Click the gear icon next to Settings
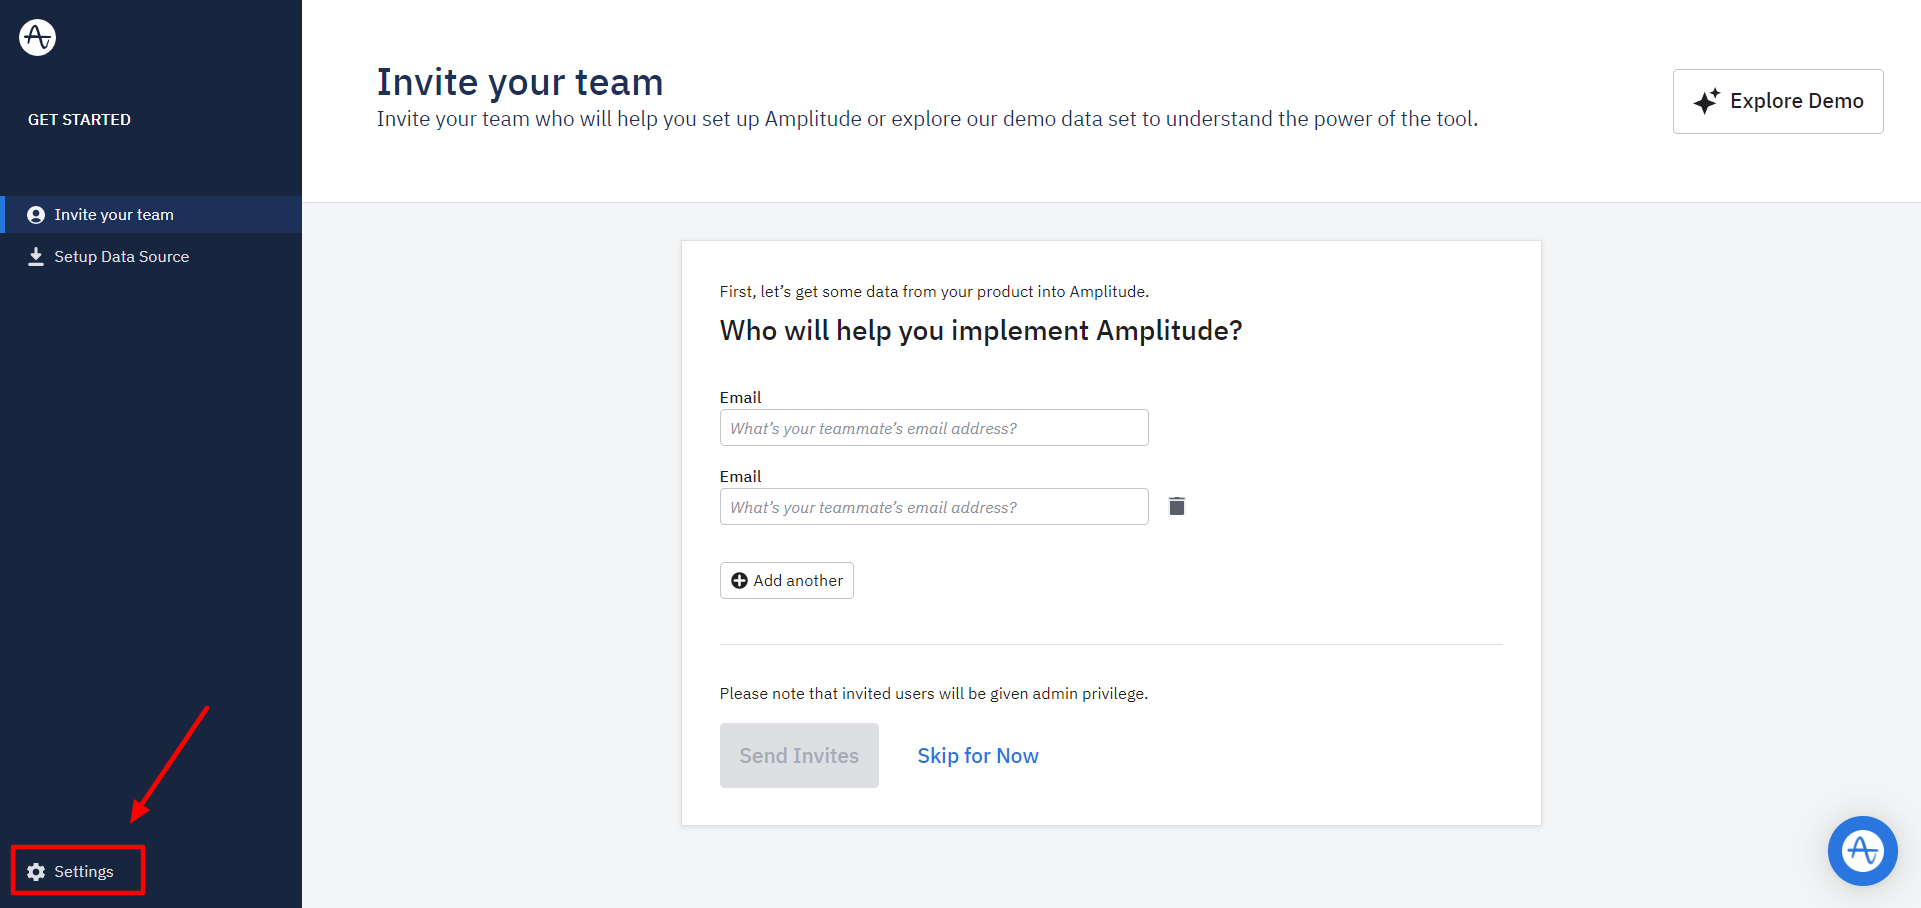The width and height of the screenshot is (1921, 908). point(36,872)
